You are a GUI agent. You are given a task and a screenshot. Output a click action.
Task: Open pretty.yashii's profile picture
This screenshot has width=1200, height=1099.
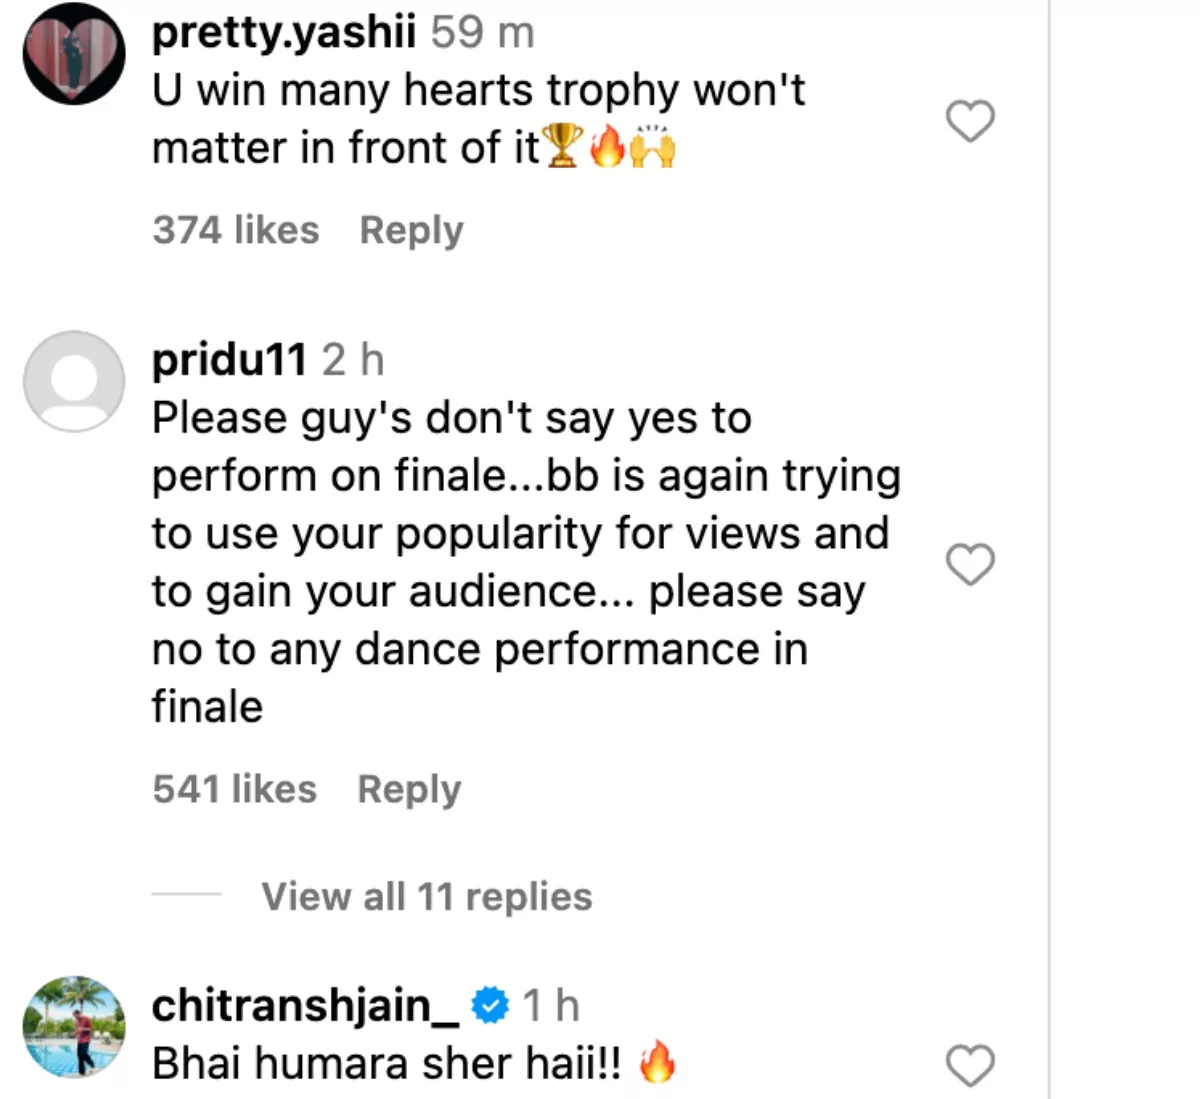(x=74, y=54)
